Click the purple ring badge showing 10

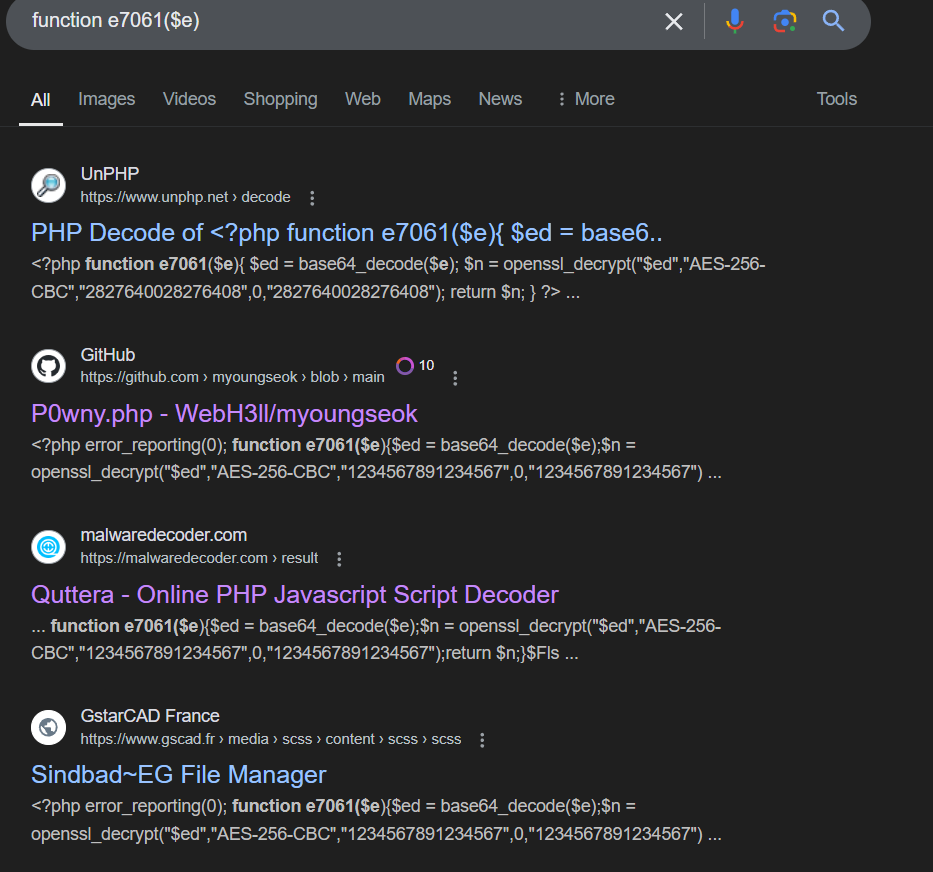pos(415,365)
